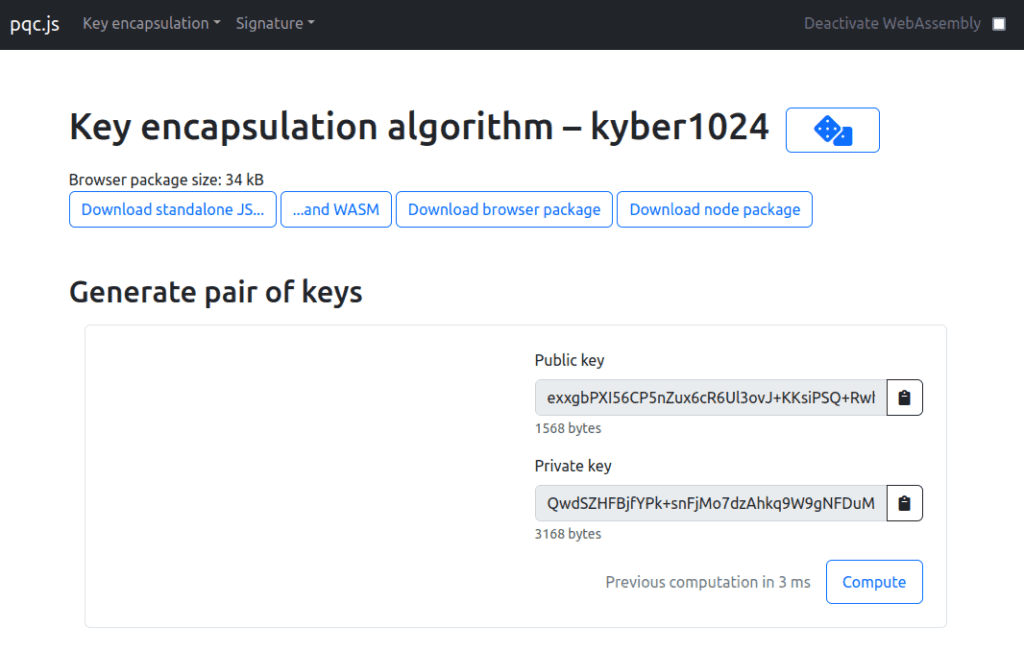The height and width of the screenshot is (651, 1024).
Task: Click the '1568 bytes' size text
Action: point(568,428)
